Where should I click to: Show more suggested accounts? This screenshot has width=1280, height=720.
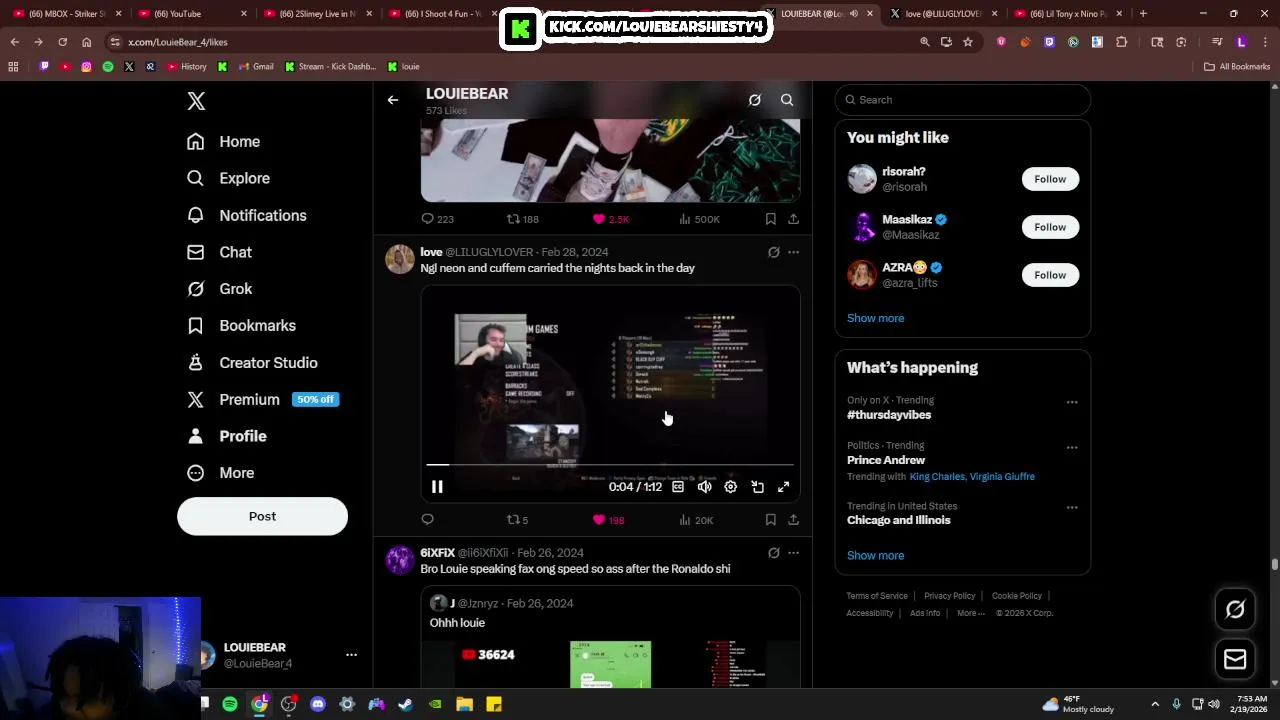pos(875,318)
